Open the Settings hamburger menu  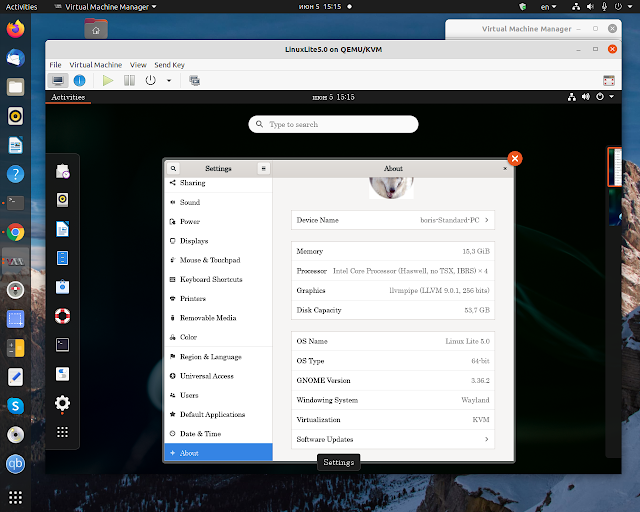click(x=264, y=168)
